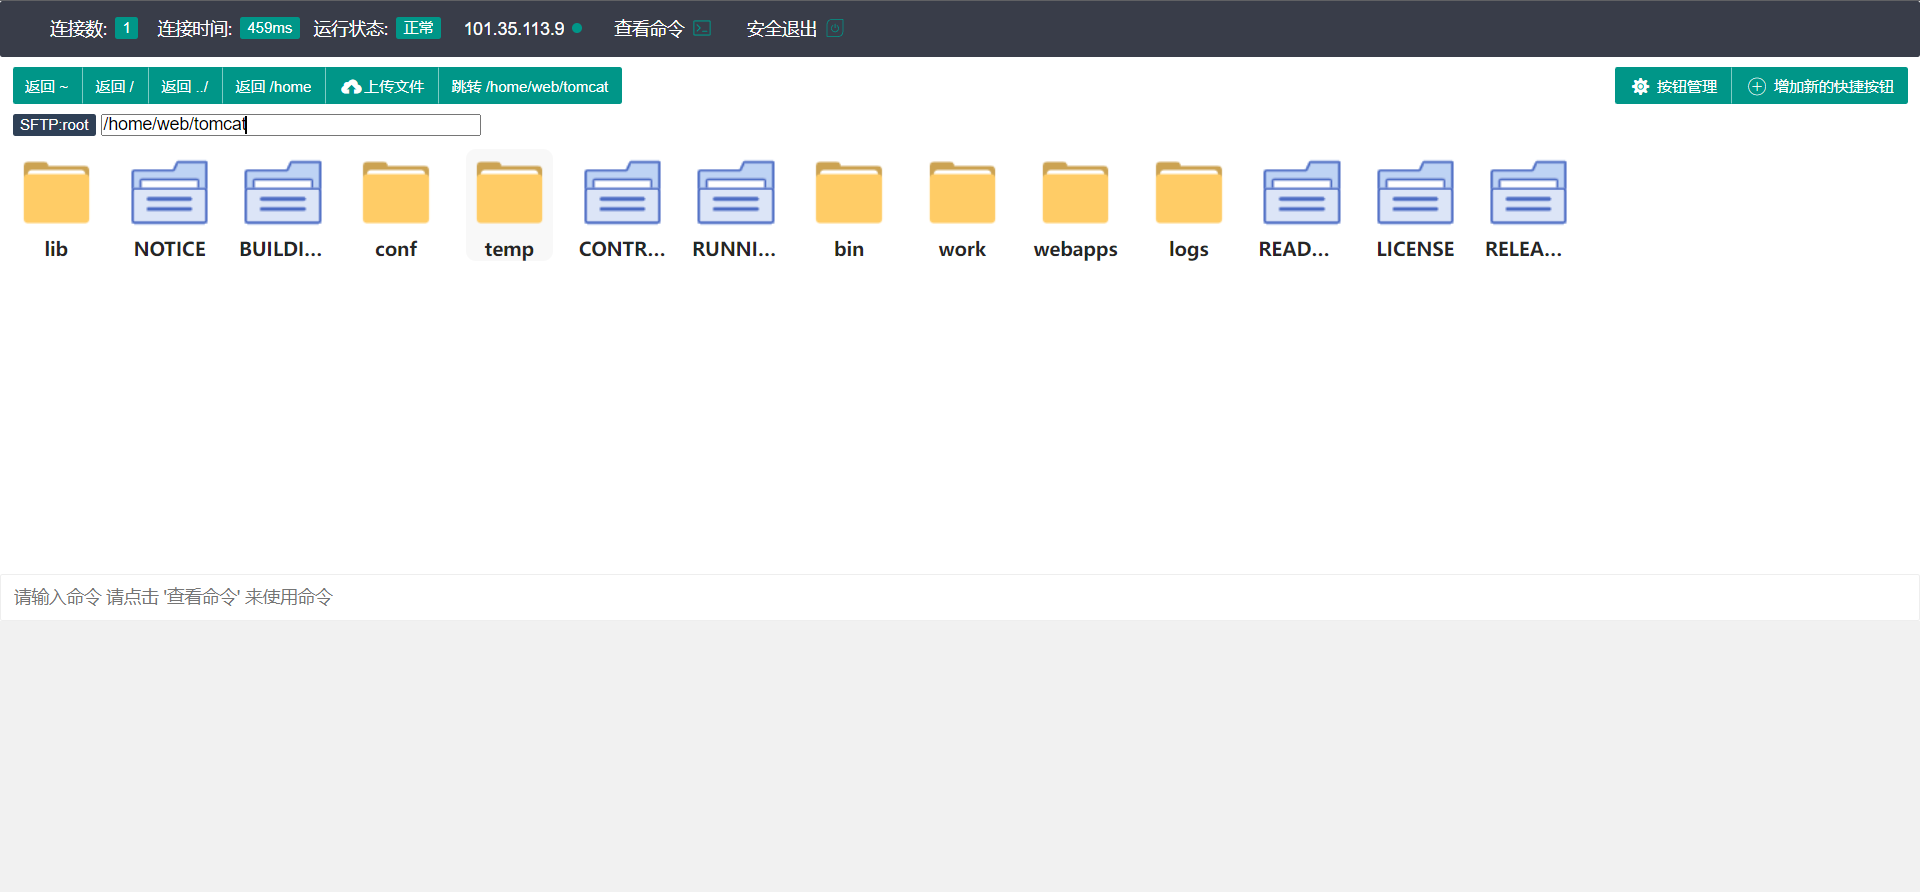Select the RELEA... file icon
This screenshot has width=1920, height=892.
tap(1528, 192)
